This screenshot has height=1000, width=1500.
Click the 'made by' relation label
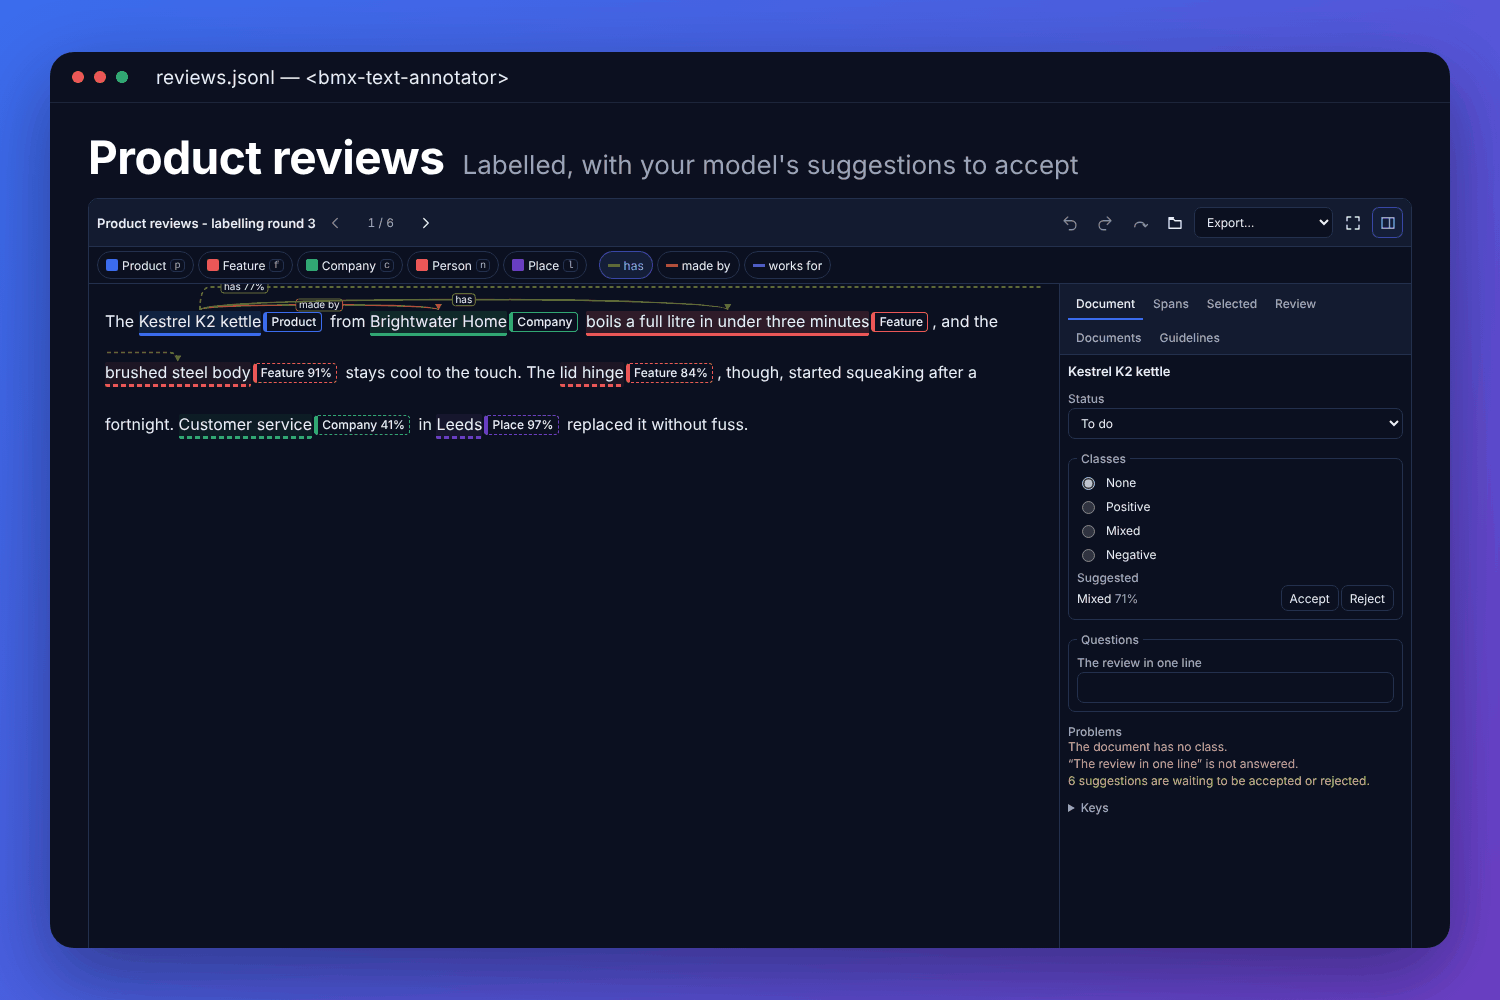(319, 305)
